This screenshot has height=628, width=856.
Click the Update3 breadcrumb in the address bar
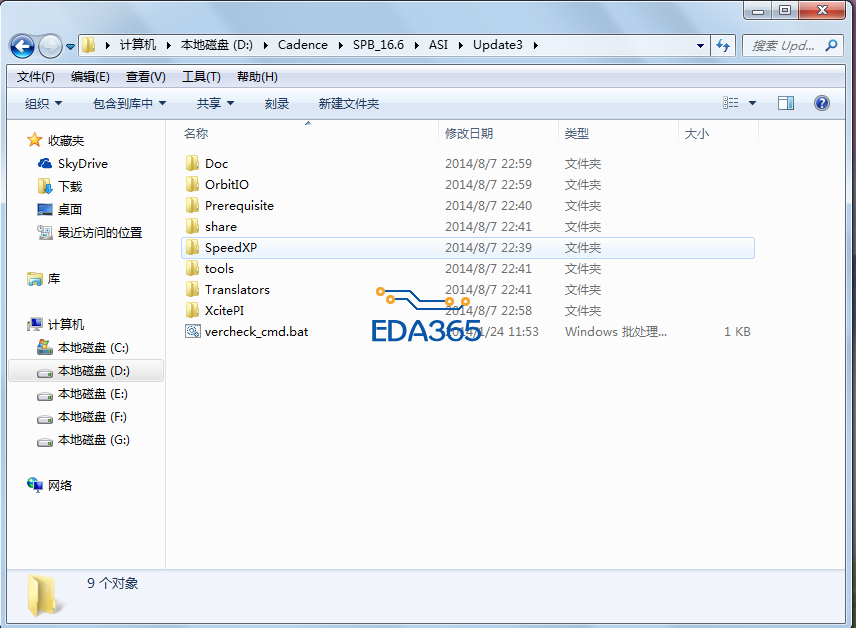coord(497,45)
